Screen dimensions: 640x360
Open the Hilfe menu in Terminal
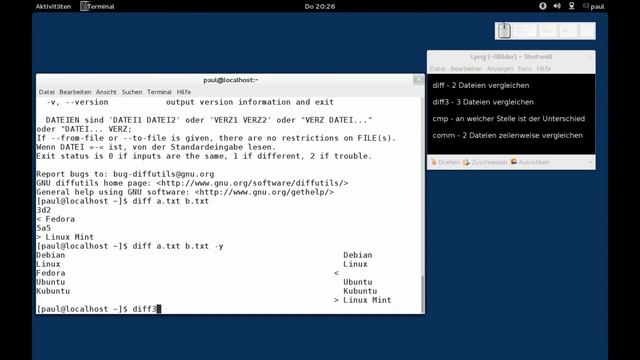pos(184,92)
